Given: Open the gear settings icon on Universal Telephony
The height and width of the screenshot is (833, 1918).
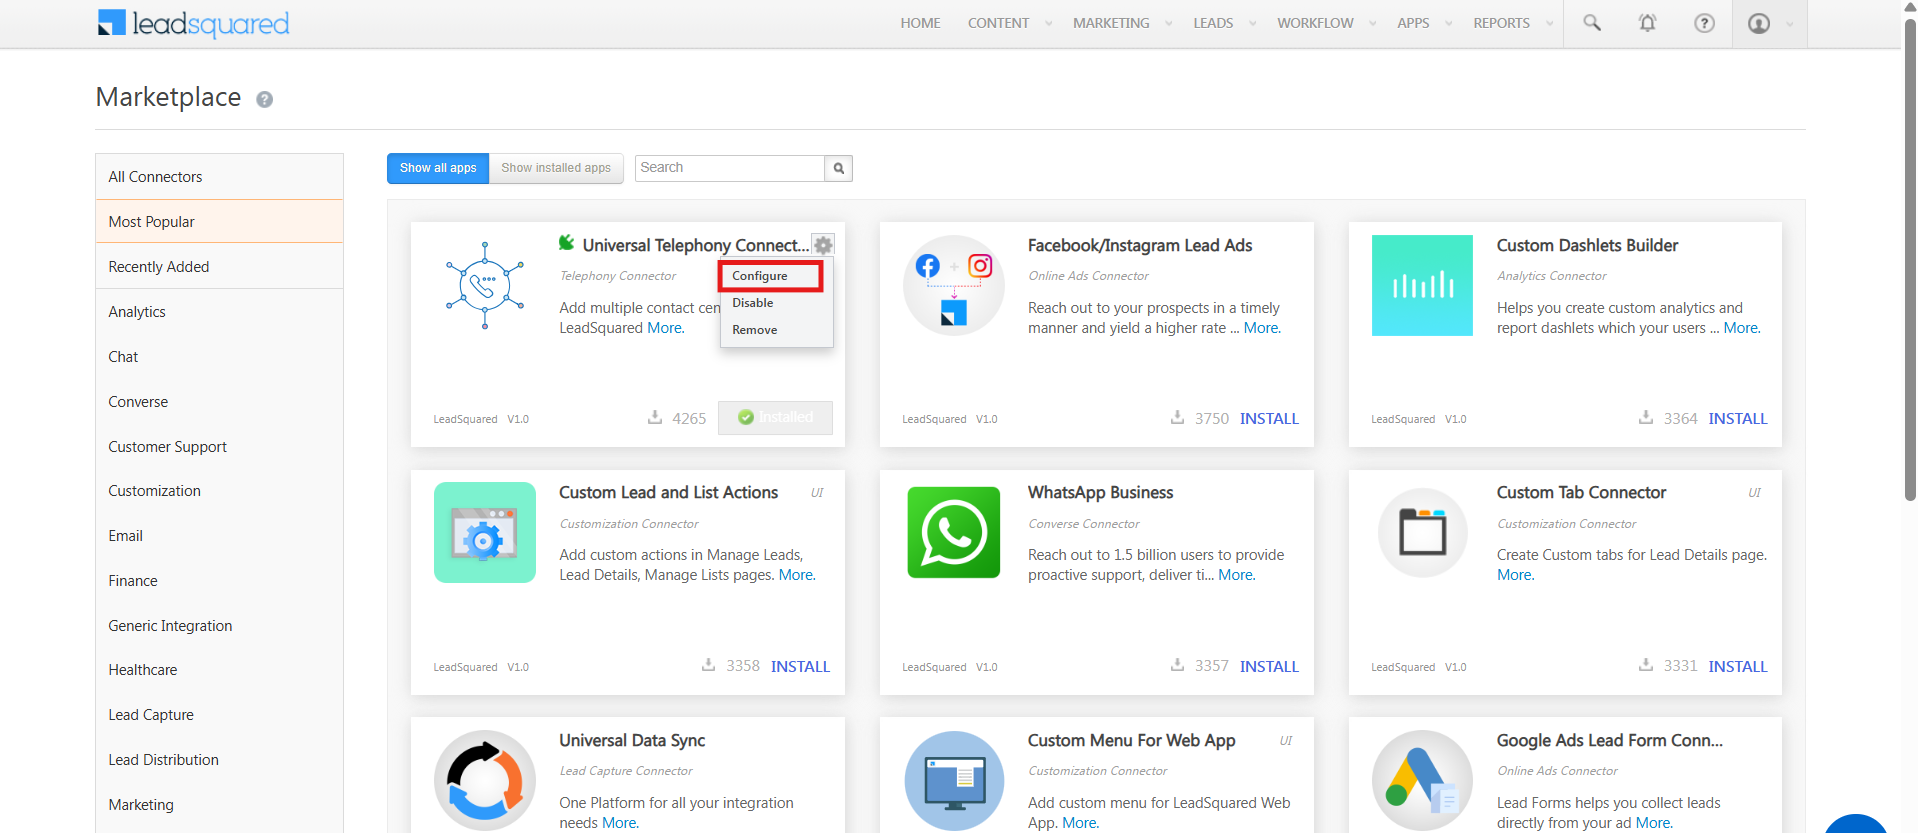Looking at the screenshot, I should [x=823, y=245].
